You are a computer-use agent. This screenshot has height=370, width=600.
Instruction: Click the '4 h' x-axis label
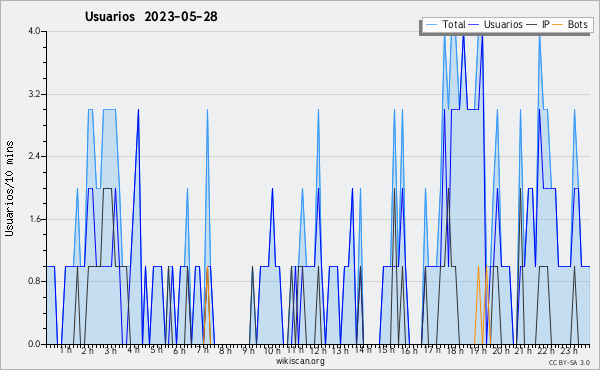[134, 350]
